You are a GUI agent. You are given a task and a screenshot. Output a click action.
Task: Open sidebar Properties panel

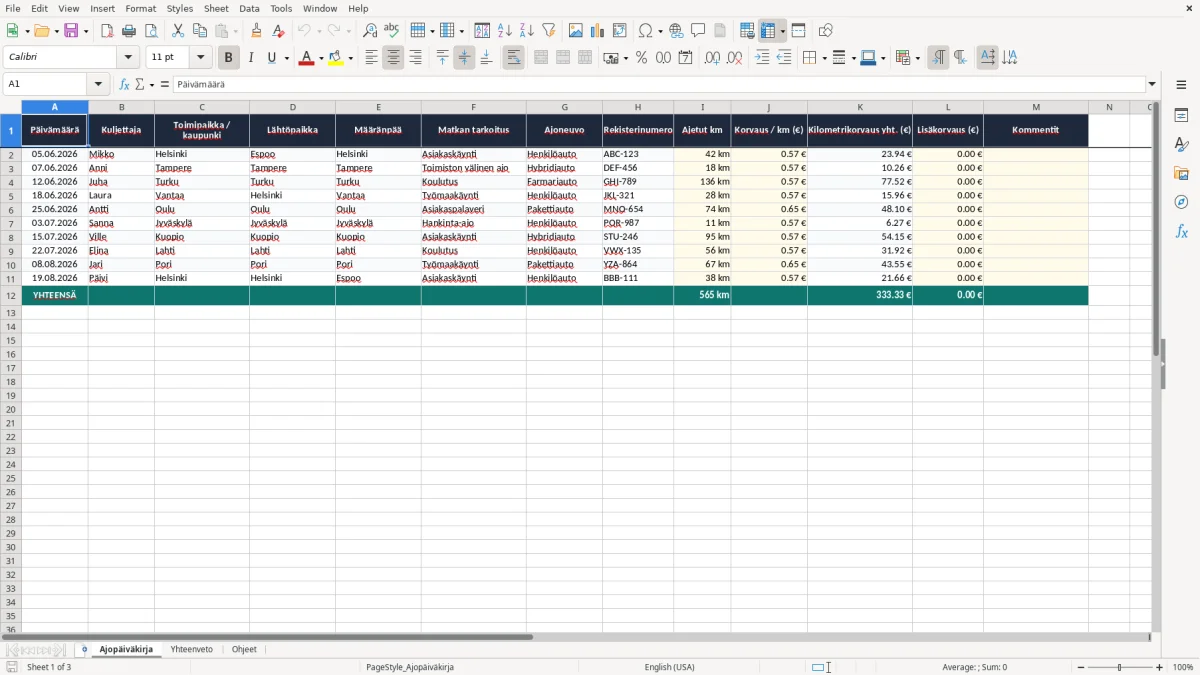(x=1181, y=115)
